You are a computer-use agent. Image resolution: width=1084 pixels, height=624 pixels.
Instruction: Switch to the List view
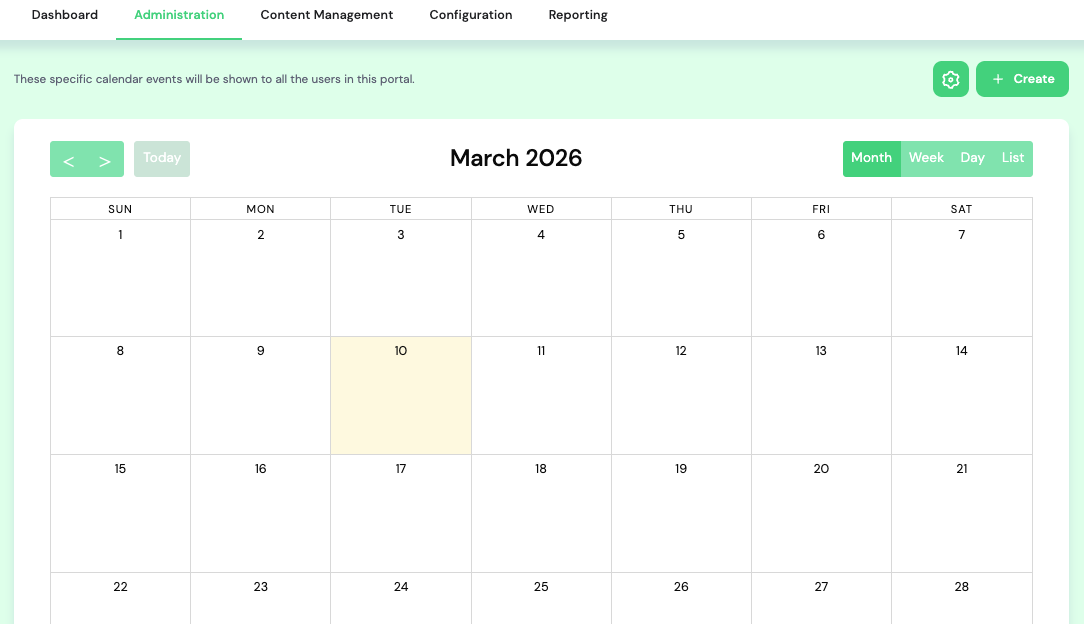pos(1013,158)
